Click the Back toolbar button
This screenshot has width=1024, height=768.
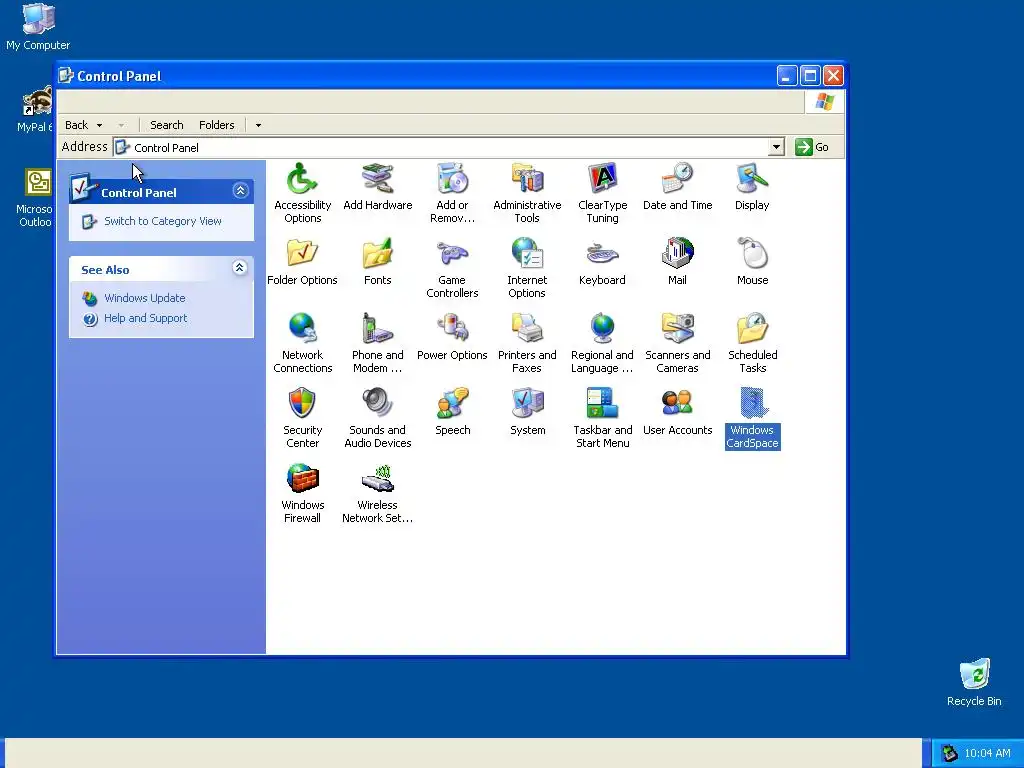pos(76,125)
